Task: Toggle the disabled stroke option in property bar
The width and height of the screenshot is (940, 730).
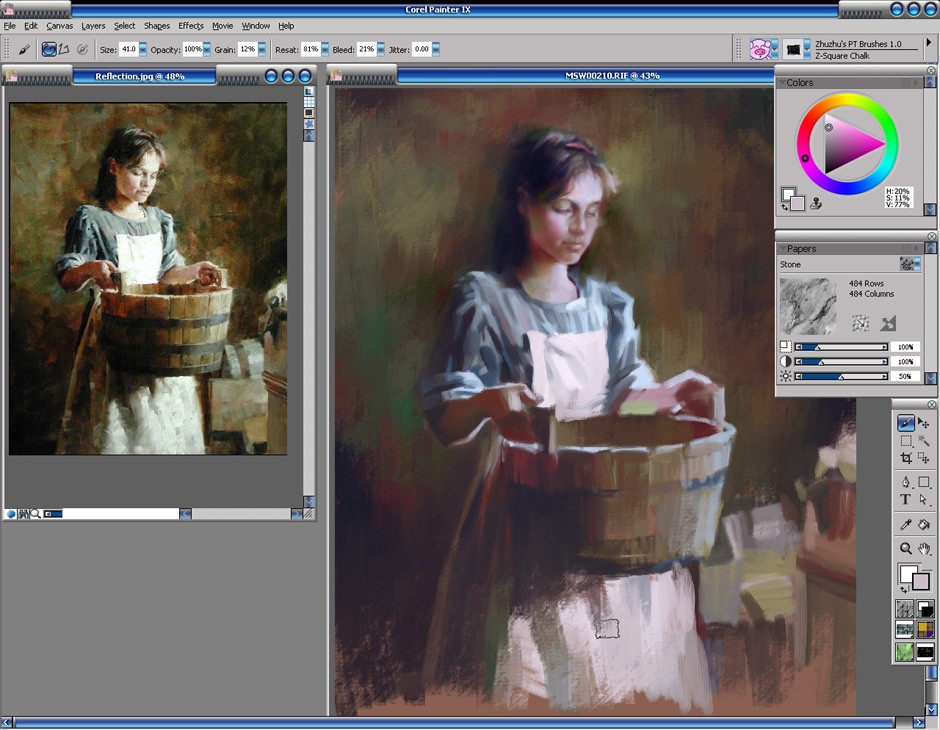Action: point(83,49)
